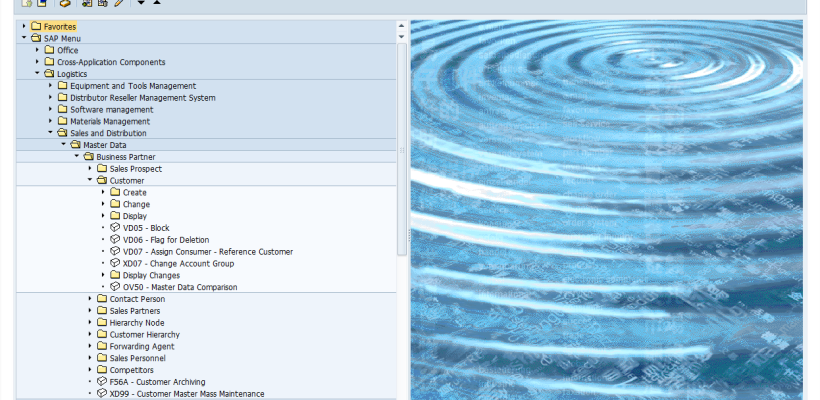Select the 'Display Changes' label
The height and width of the screenshot is (400, 820).
[151, 276]
